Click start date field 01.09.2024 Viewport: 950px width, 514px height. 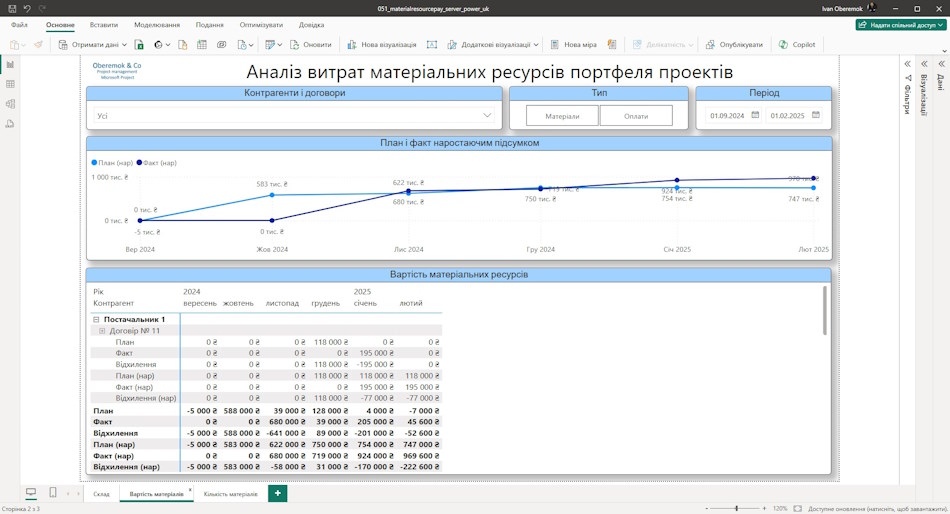(x=727, y=116)
